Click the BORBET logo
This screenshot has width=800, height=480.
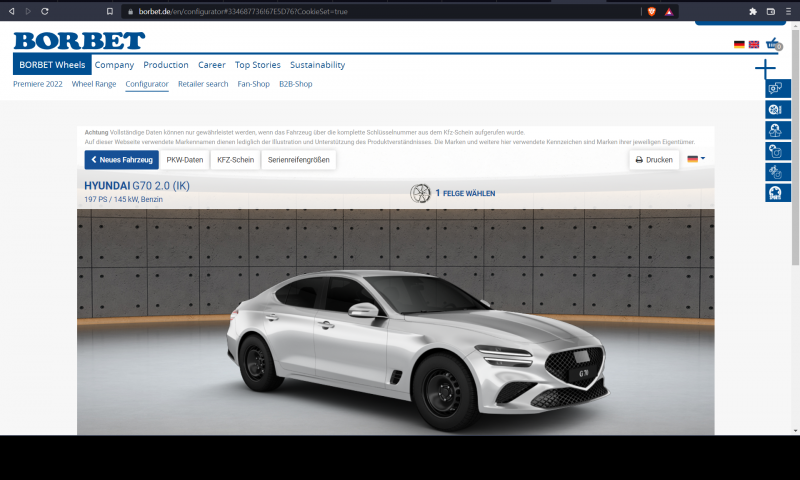click(x=79, y=41)
